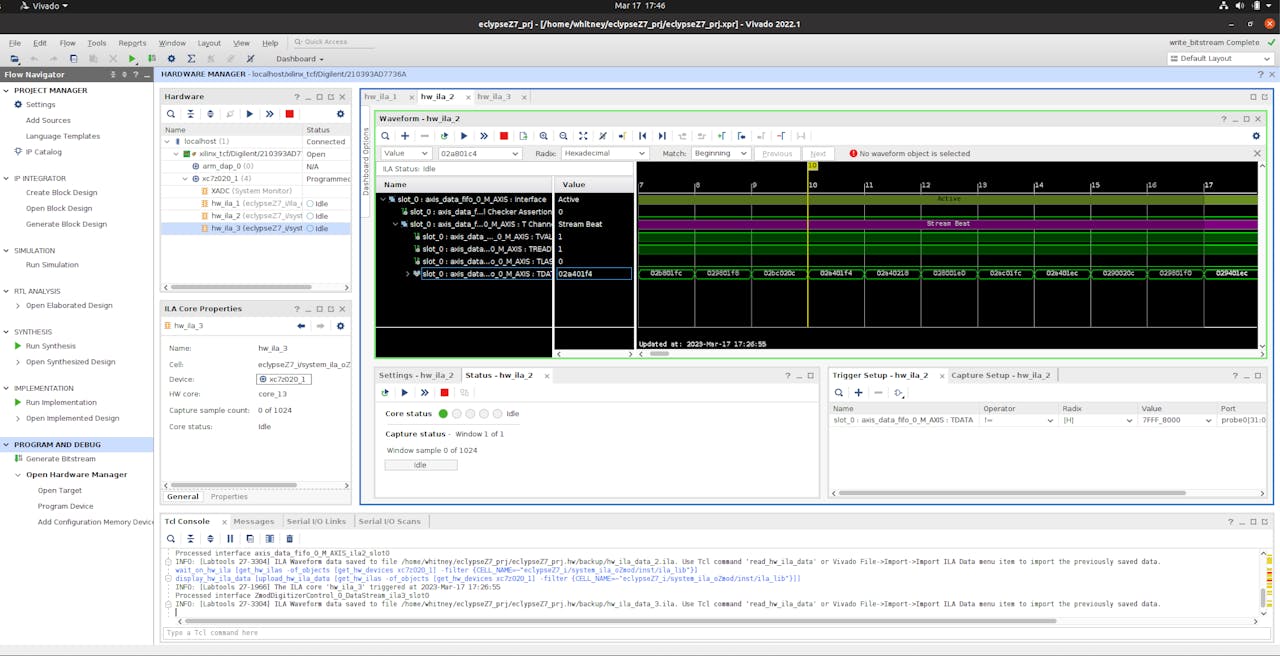1280x656 pixels.
Task: Click the waveform horizontal scrollbar thumb
Action: coord(659,353)
